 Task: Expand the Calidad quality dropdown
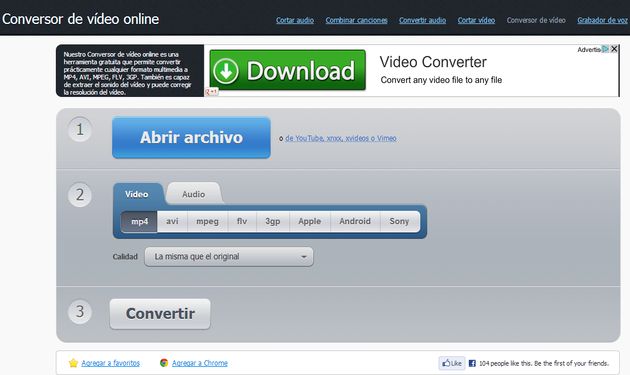[229, 257]
